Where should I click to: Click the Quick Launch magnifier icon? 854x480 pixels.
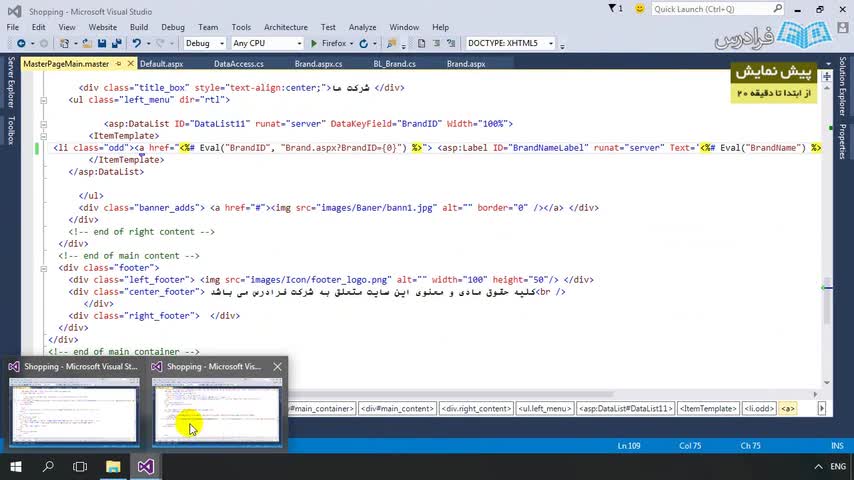click(x=777, y=9)
